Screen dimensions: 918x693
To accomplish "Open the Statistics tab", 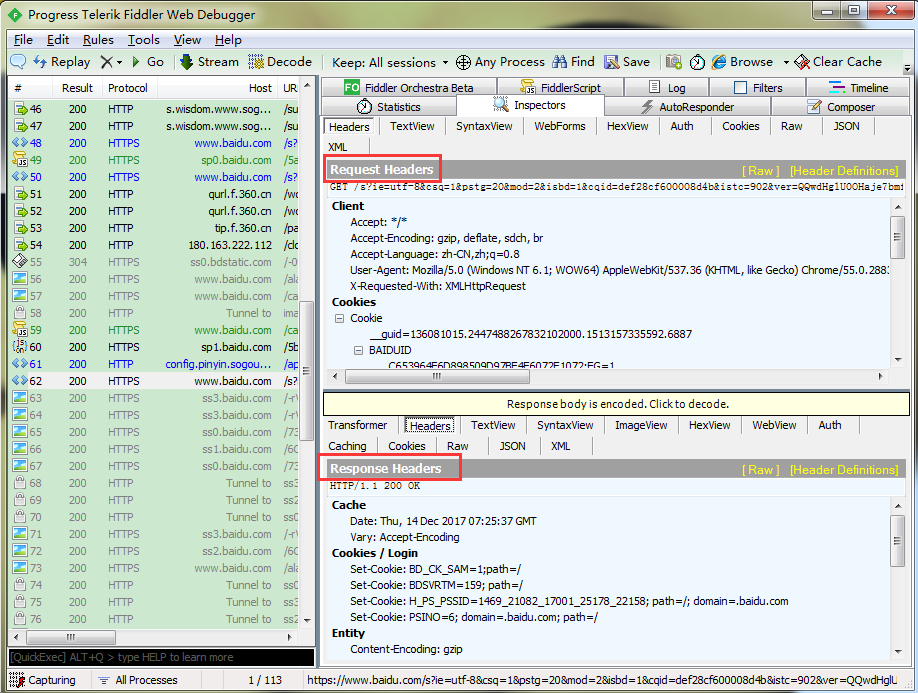I will (389, 107).
